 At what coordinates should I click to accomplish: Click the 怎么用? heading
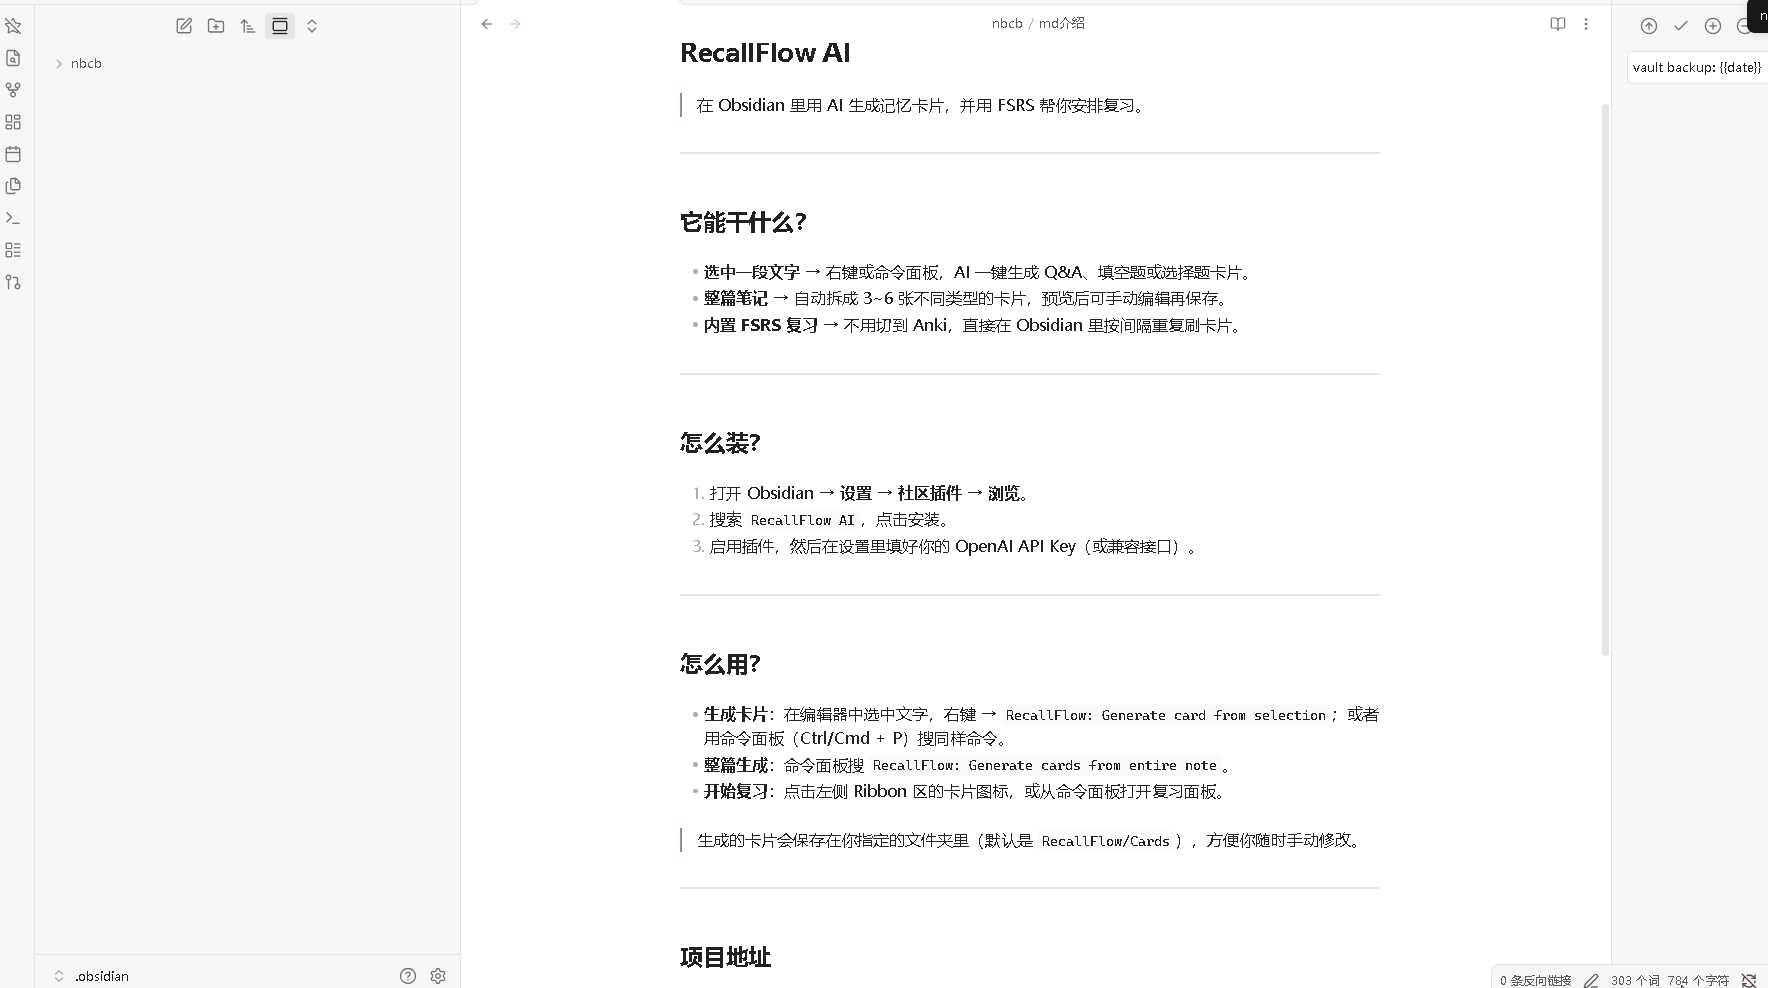point(720,664)
